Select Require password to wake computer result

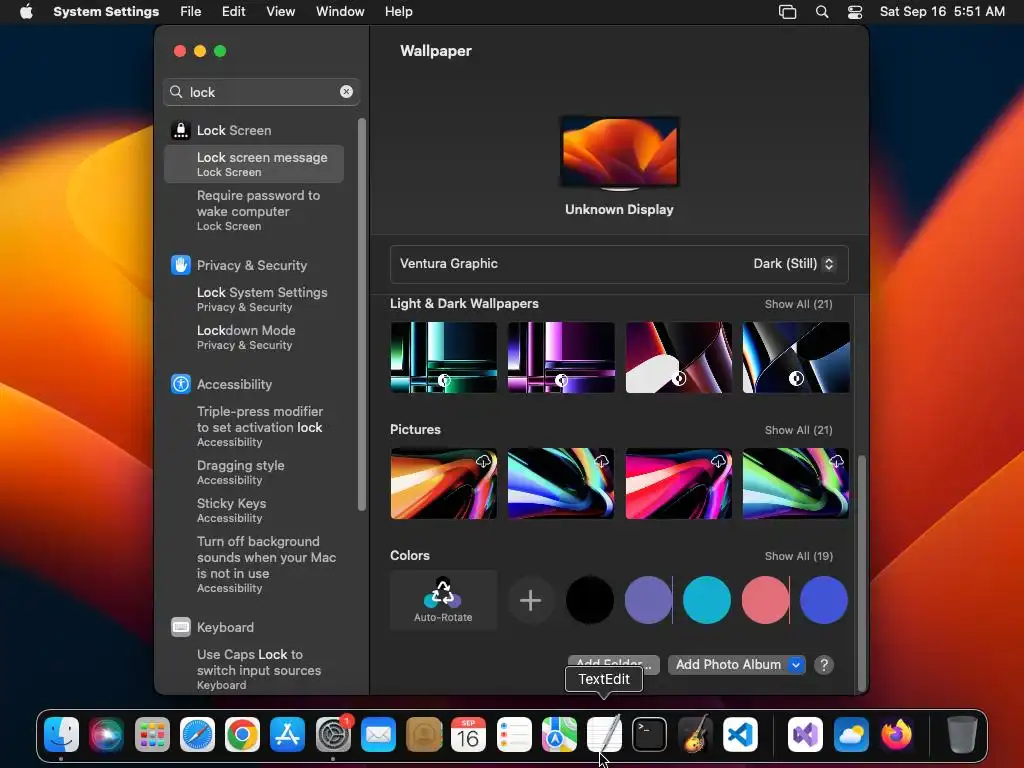(254, 210)
